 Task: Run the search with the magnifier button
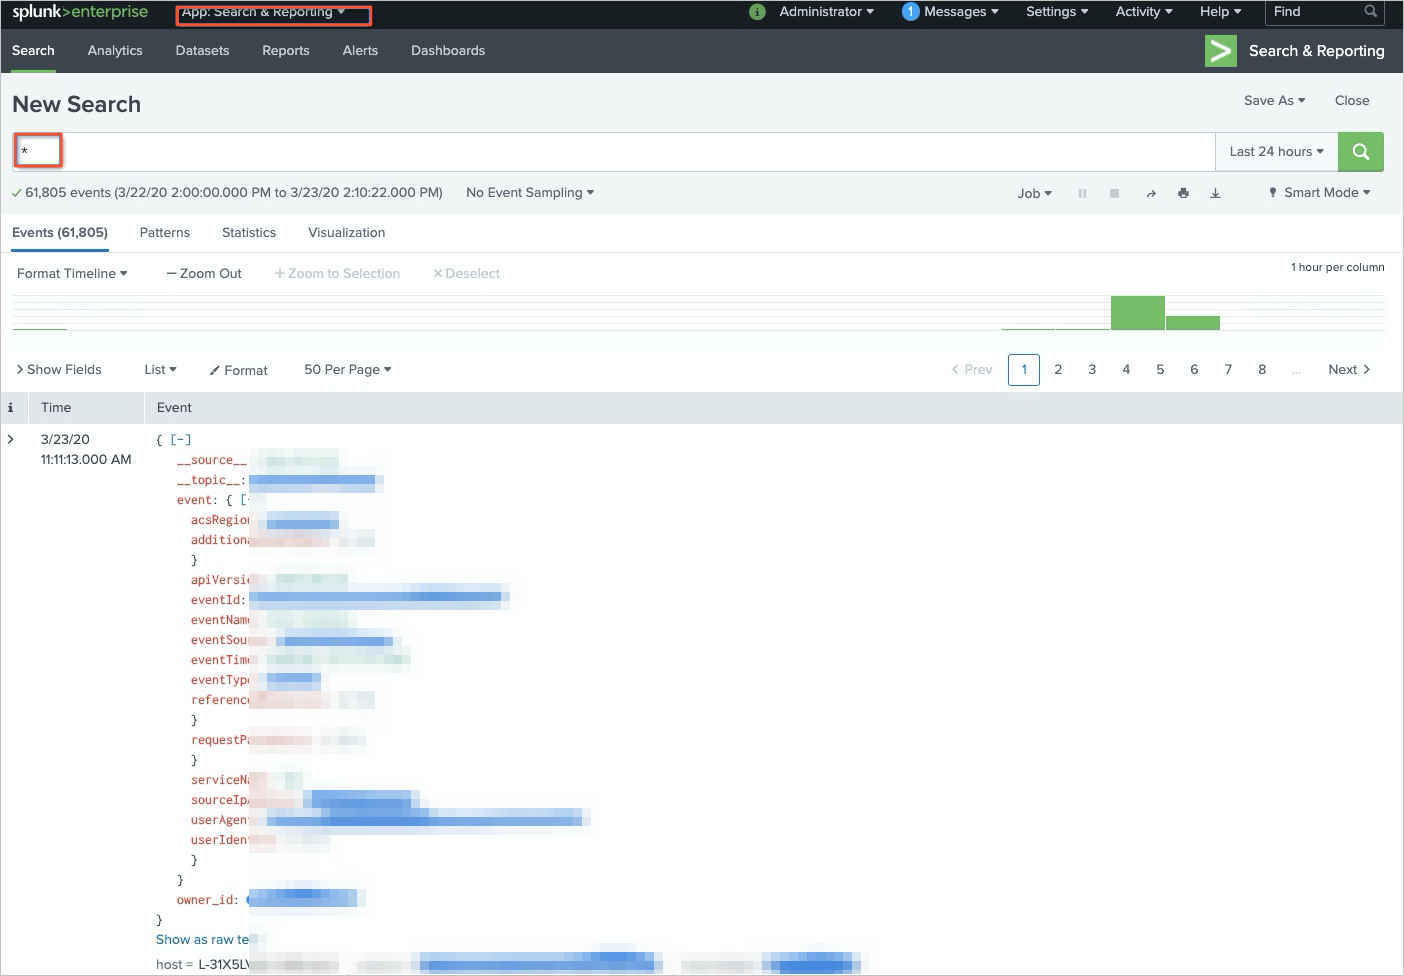[1360, 152]
